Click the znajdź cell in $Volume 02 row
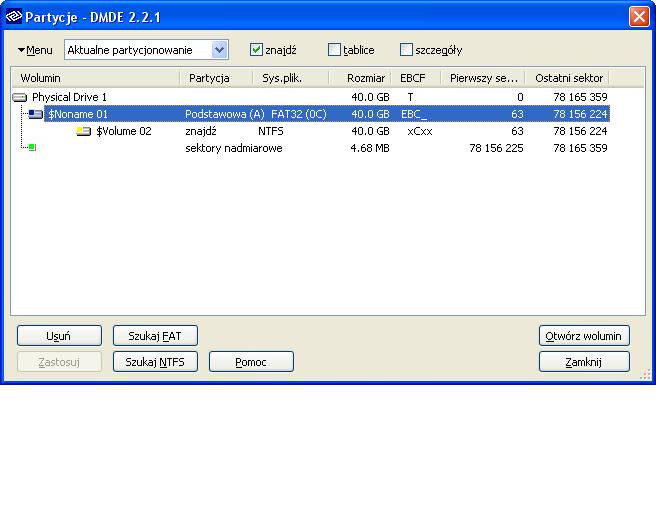 pyautogui.click(x=201, y=131)
